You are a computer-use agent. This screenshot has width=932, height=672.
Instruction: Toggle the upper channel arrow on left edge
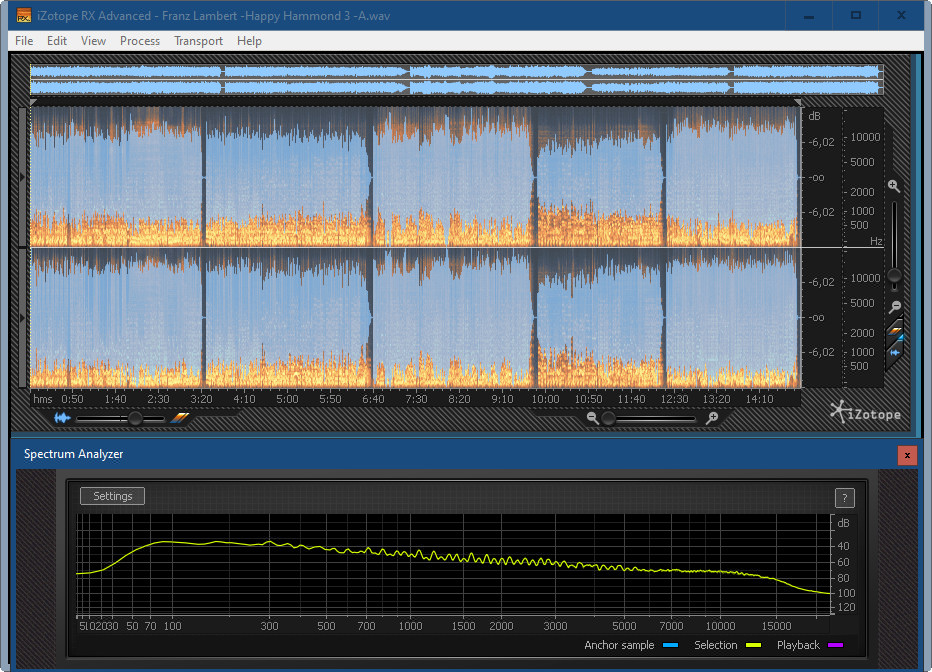24,177
